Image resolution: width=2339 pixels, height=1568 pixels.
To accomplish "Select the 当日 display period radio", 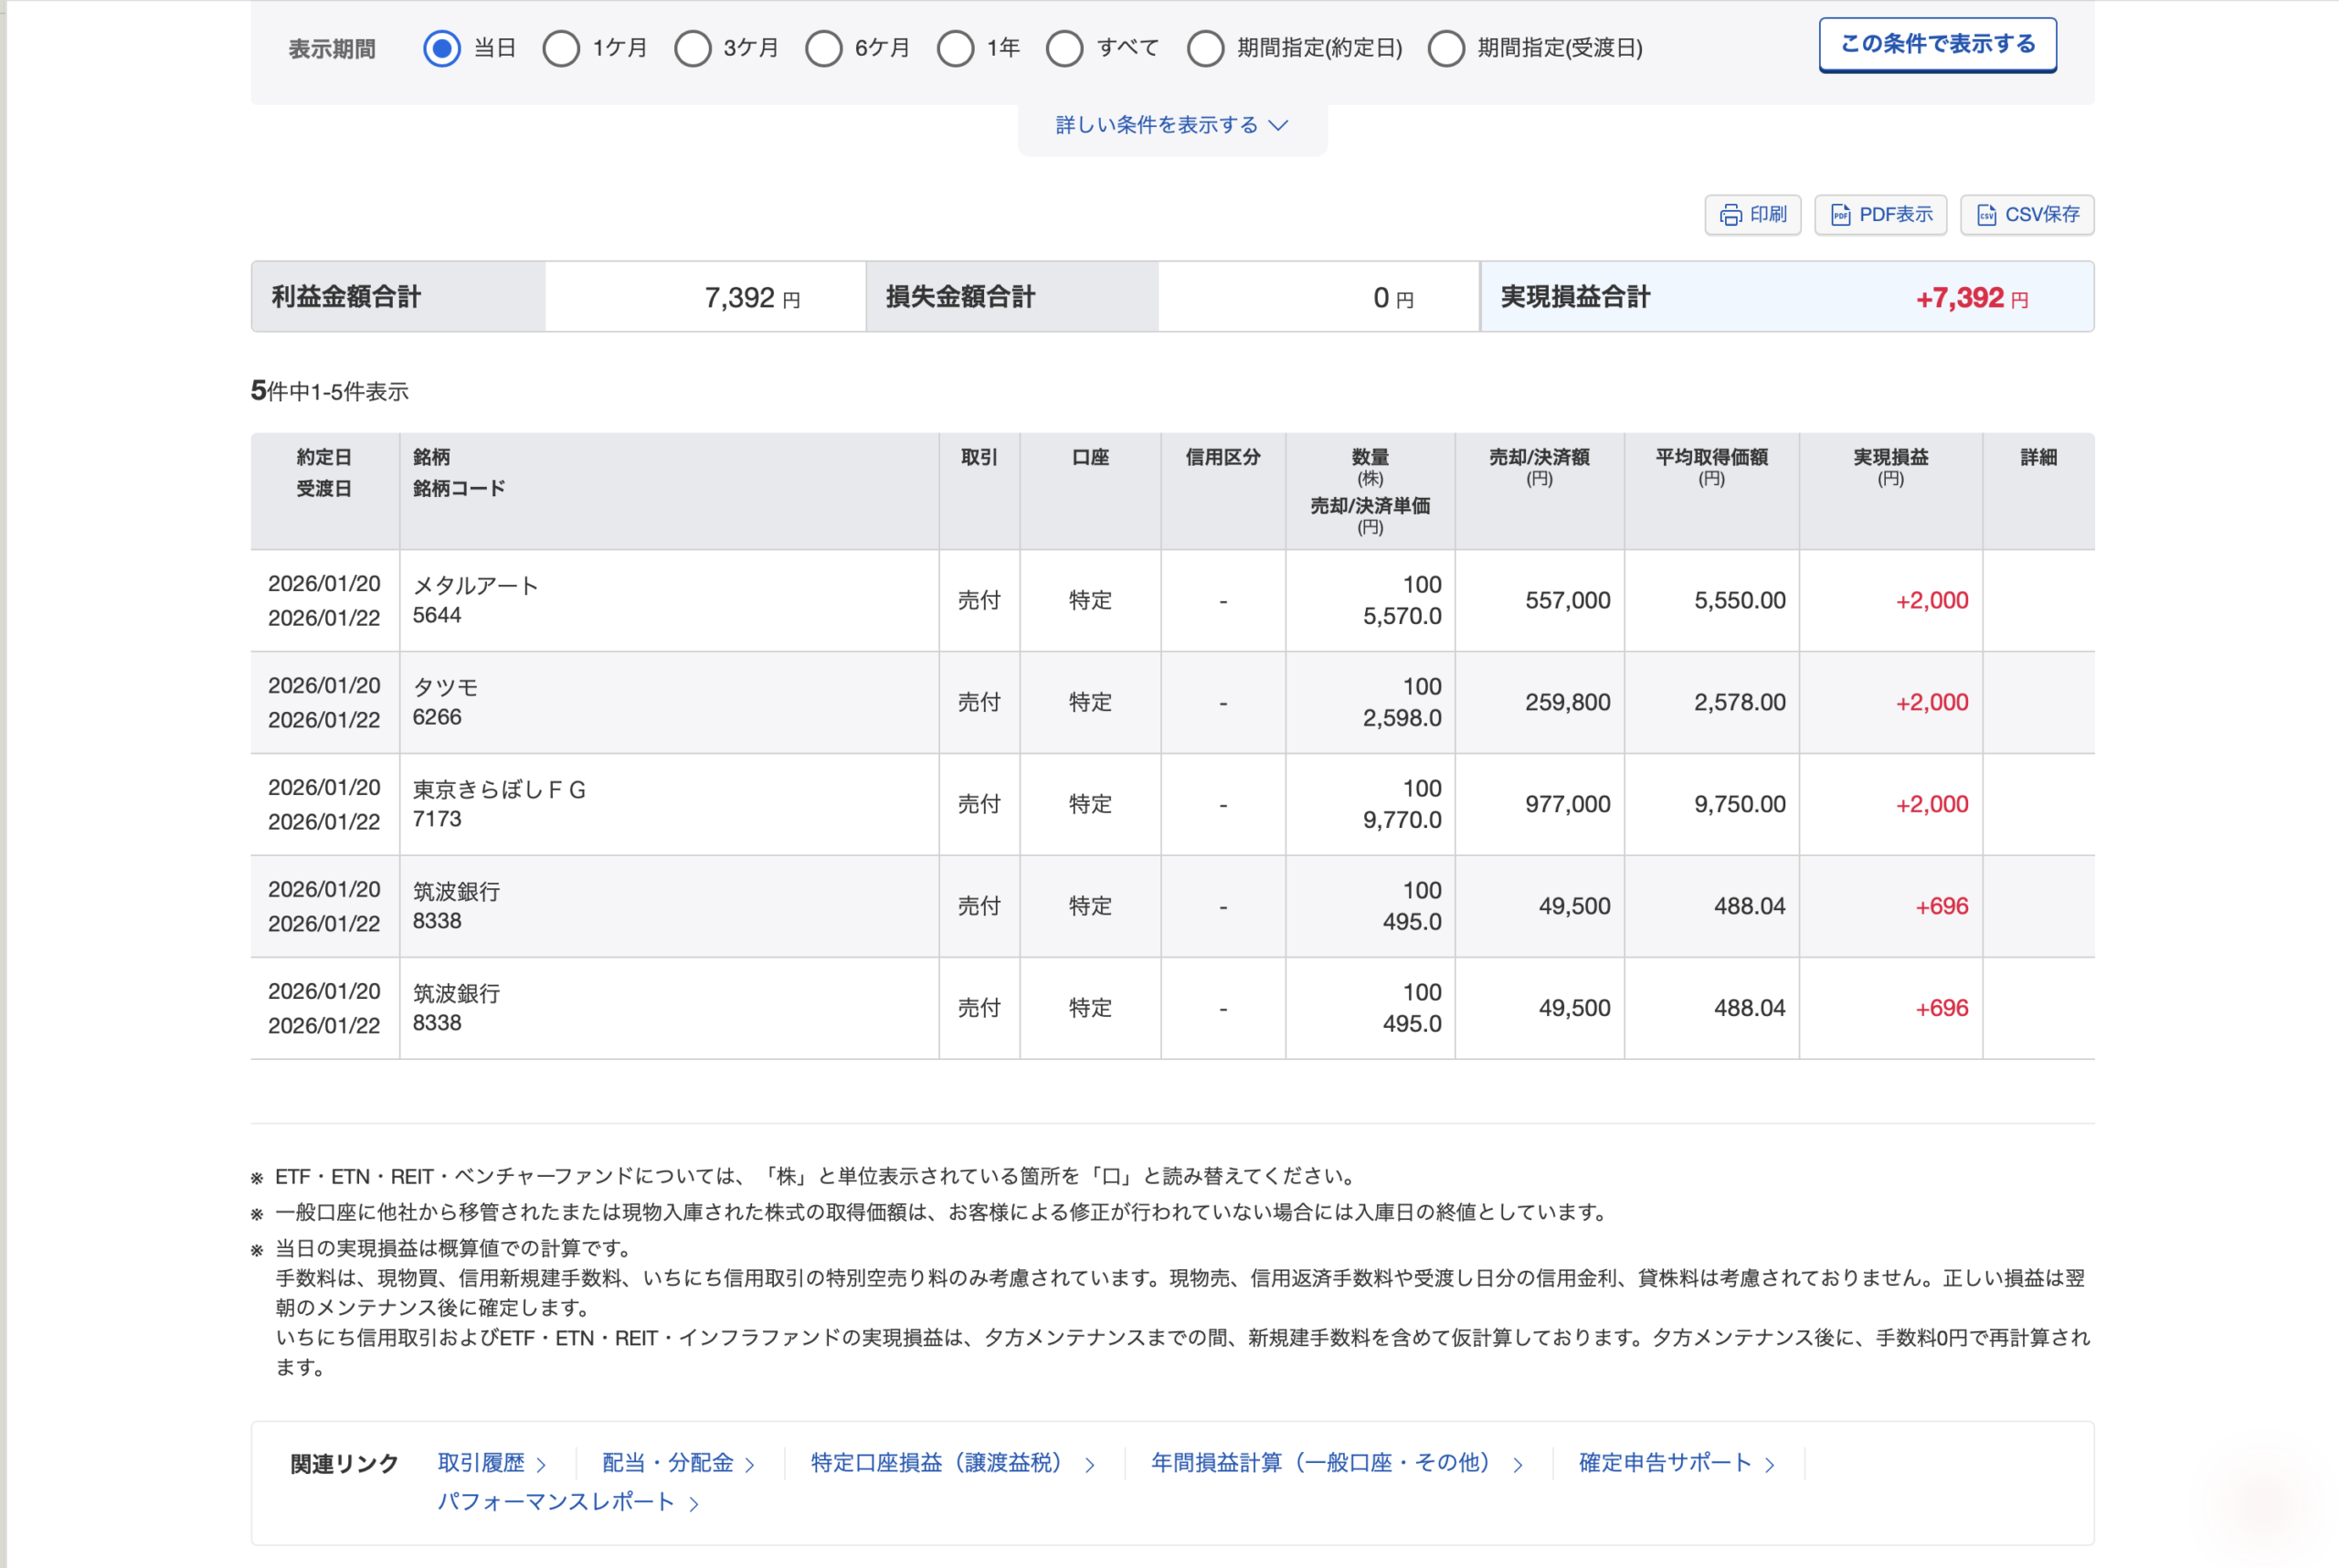I will tap(441, 48).
